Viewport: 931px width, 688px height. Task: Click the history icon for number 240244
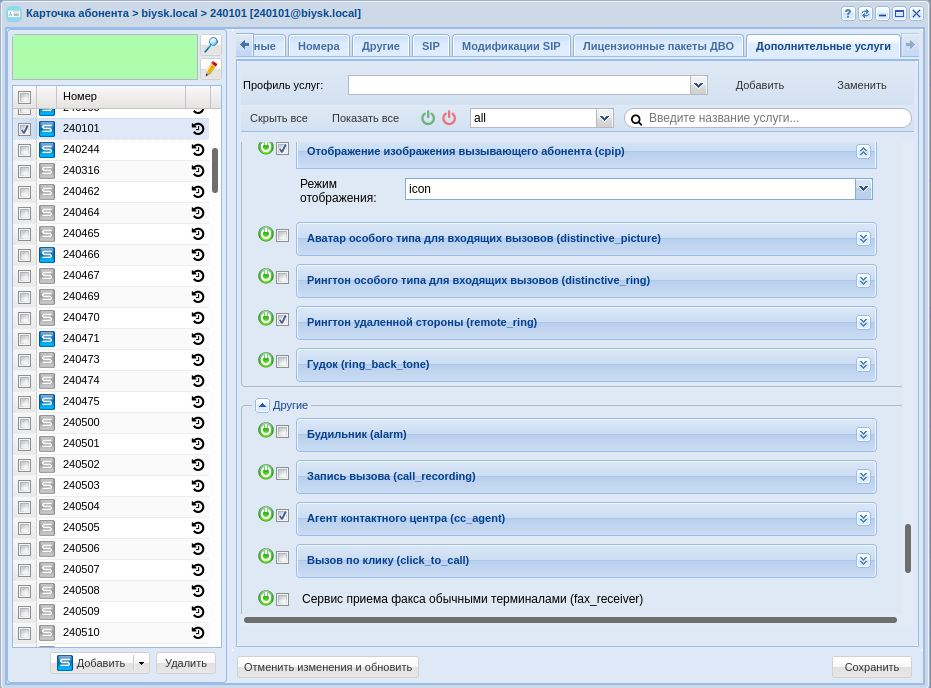(198, 150)
